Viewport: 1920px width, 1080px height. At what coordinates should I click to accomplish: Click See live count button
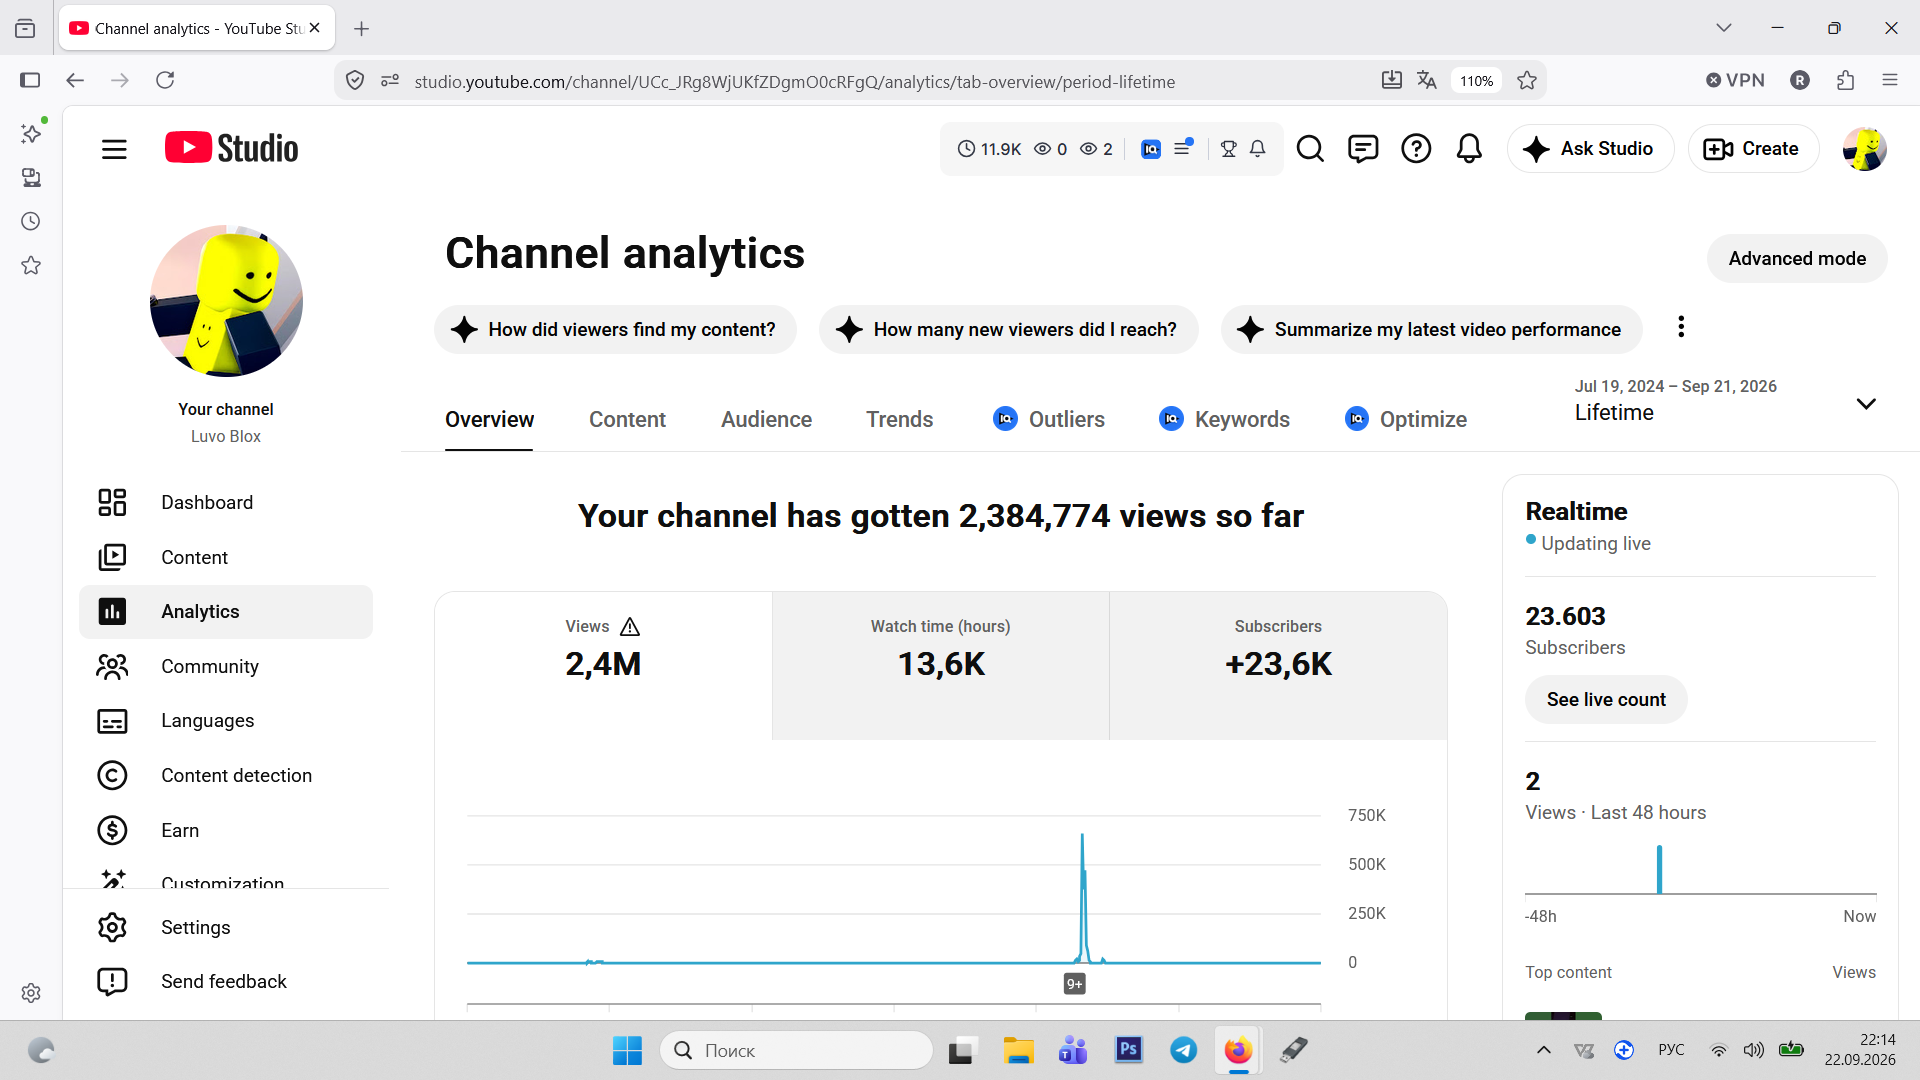(x=1606, y=699)
